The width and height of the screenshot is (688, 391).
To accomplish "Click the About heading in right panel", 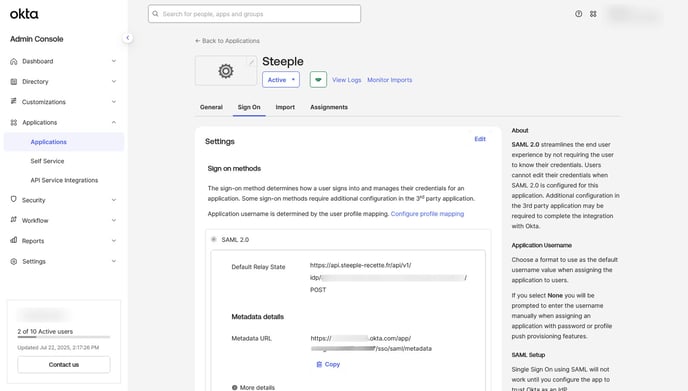I will (x=520, y=130).
